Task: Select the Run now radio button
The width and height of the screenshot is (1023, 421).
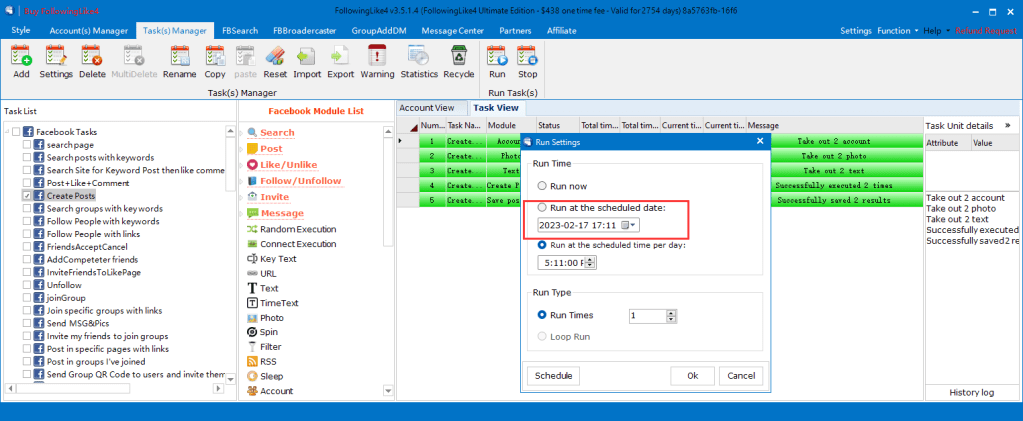Action: (543, 186)
